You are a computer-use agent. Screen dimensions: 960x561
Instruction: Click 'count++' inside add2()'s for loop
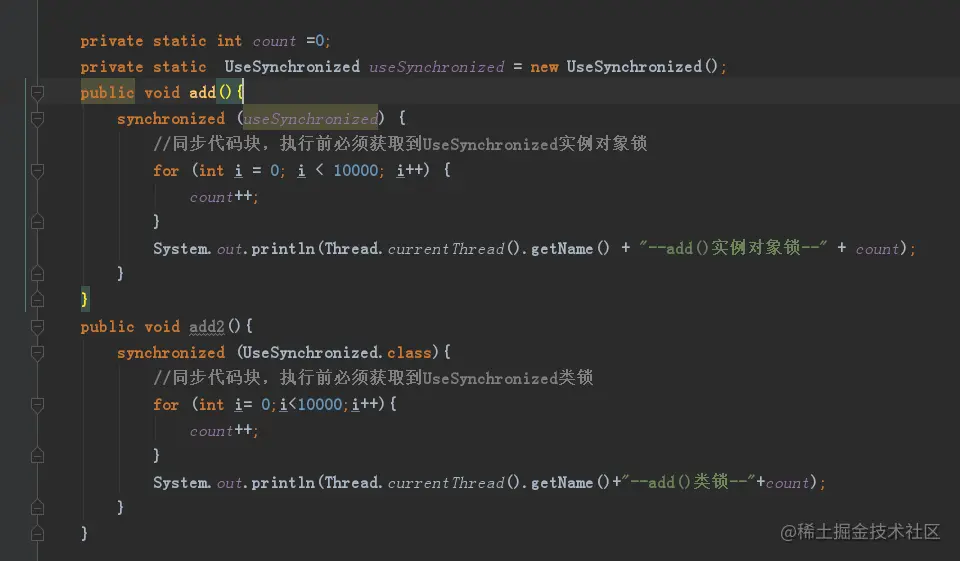221,431
